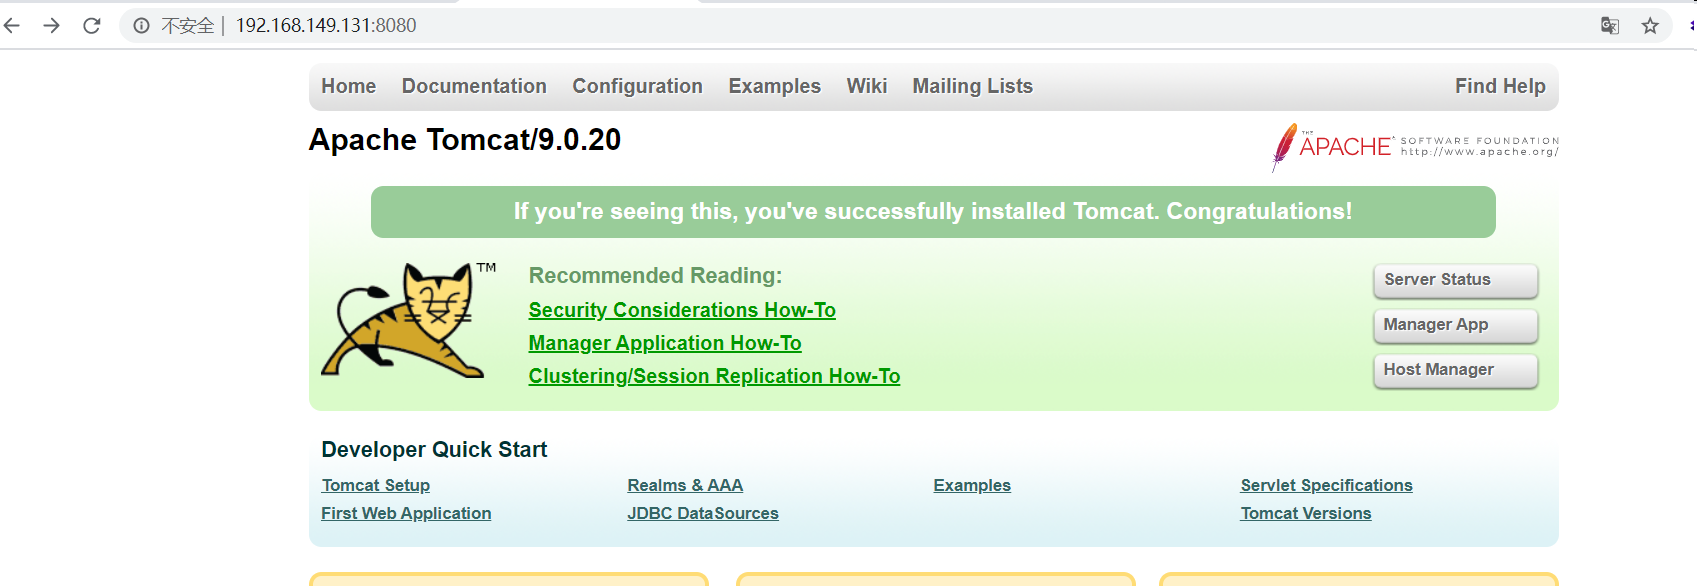Open Clustering/Session Replication How-To link
1697x586 pixels.
click(714, 377)
